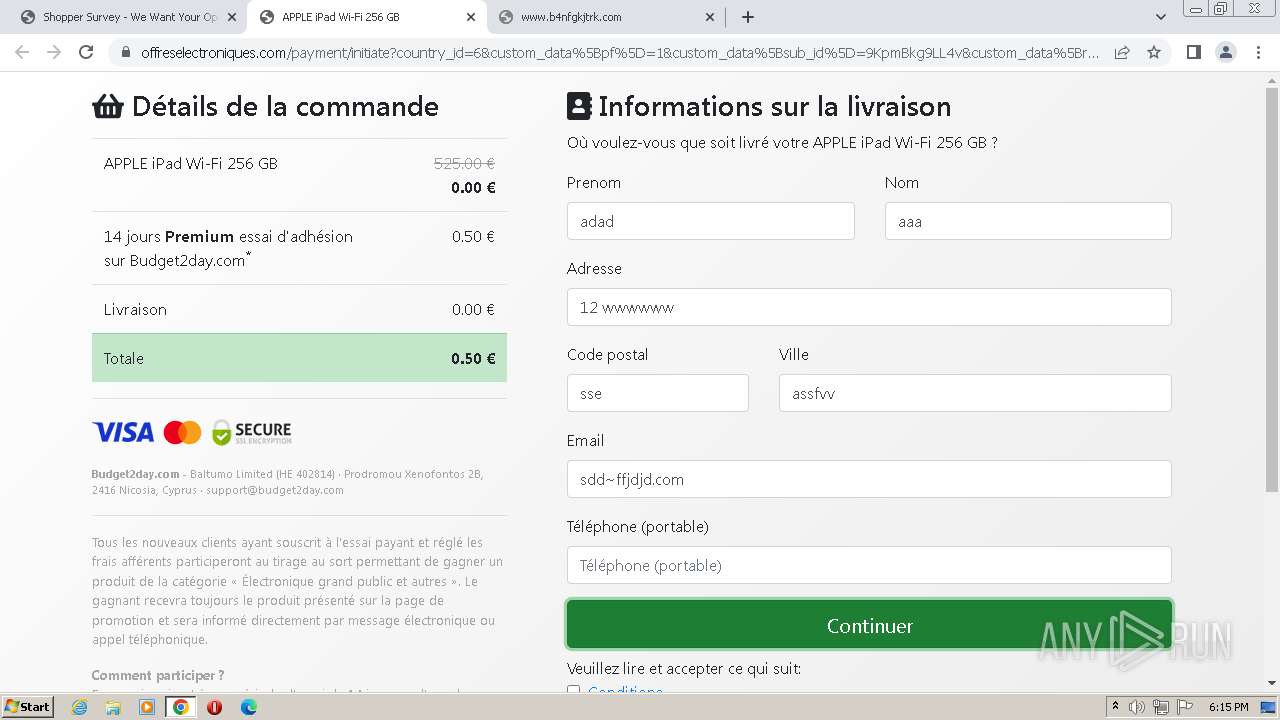Open network status in the tray
This screenshot has width=1280, height=720.
(x=1161, y=707)
